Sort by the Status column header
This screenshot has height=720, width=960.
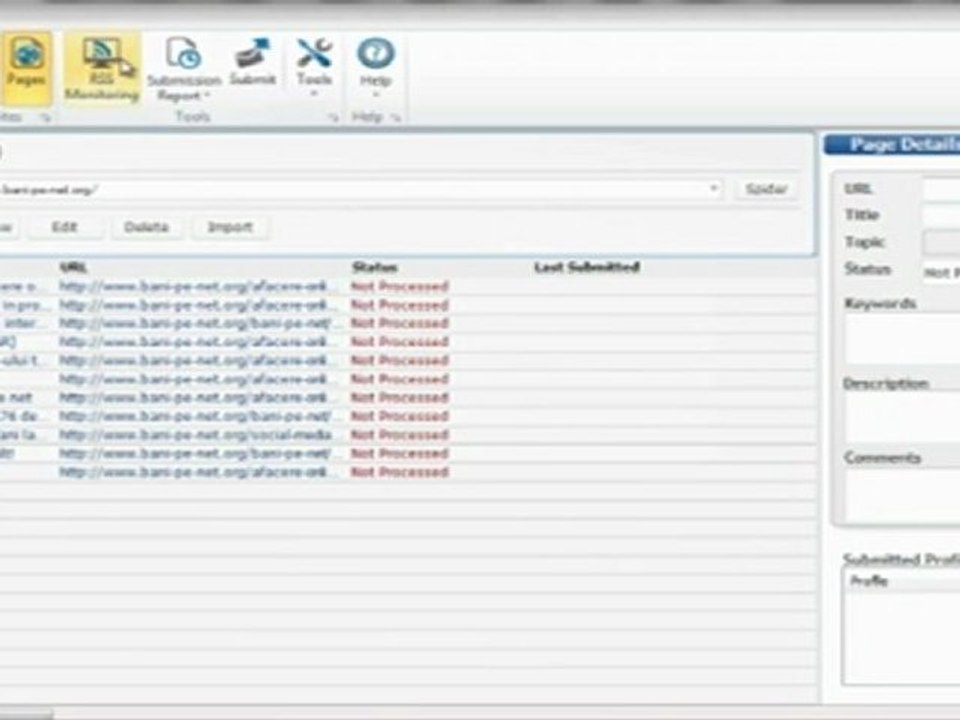coord(375,268)
